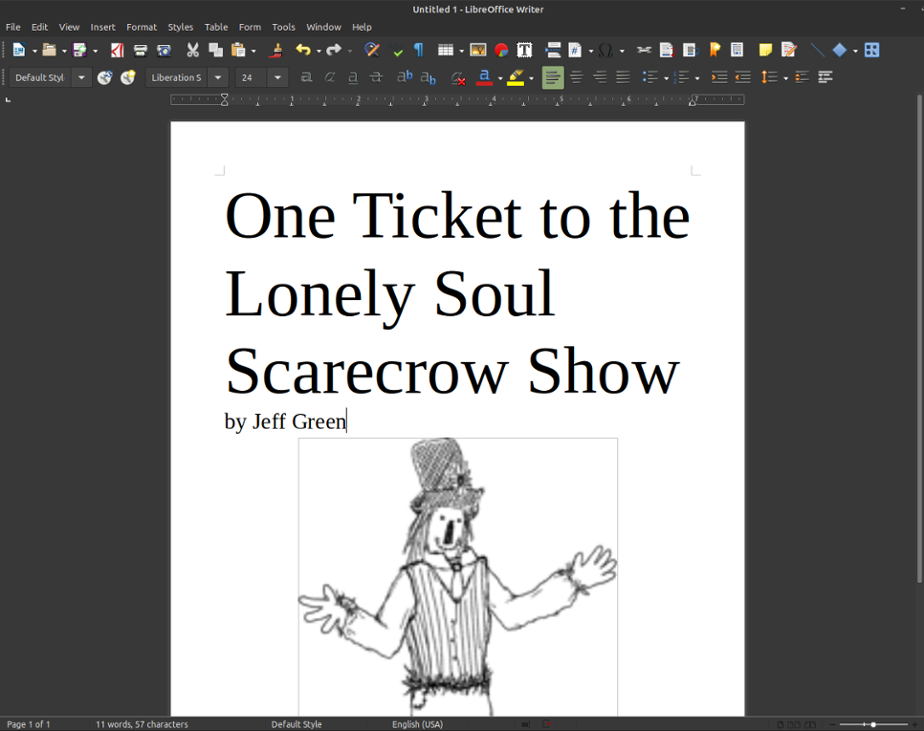This screenshot has width=924, height=731.
Task: Open the font size dropdown
Action: (x=277, y=77)
